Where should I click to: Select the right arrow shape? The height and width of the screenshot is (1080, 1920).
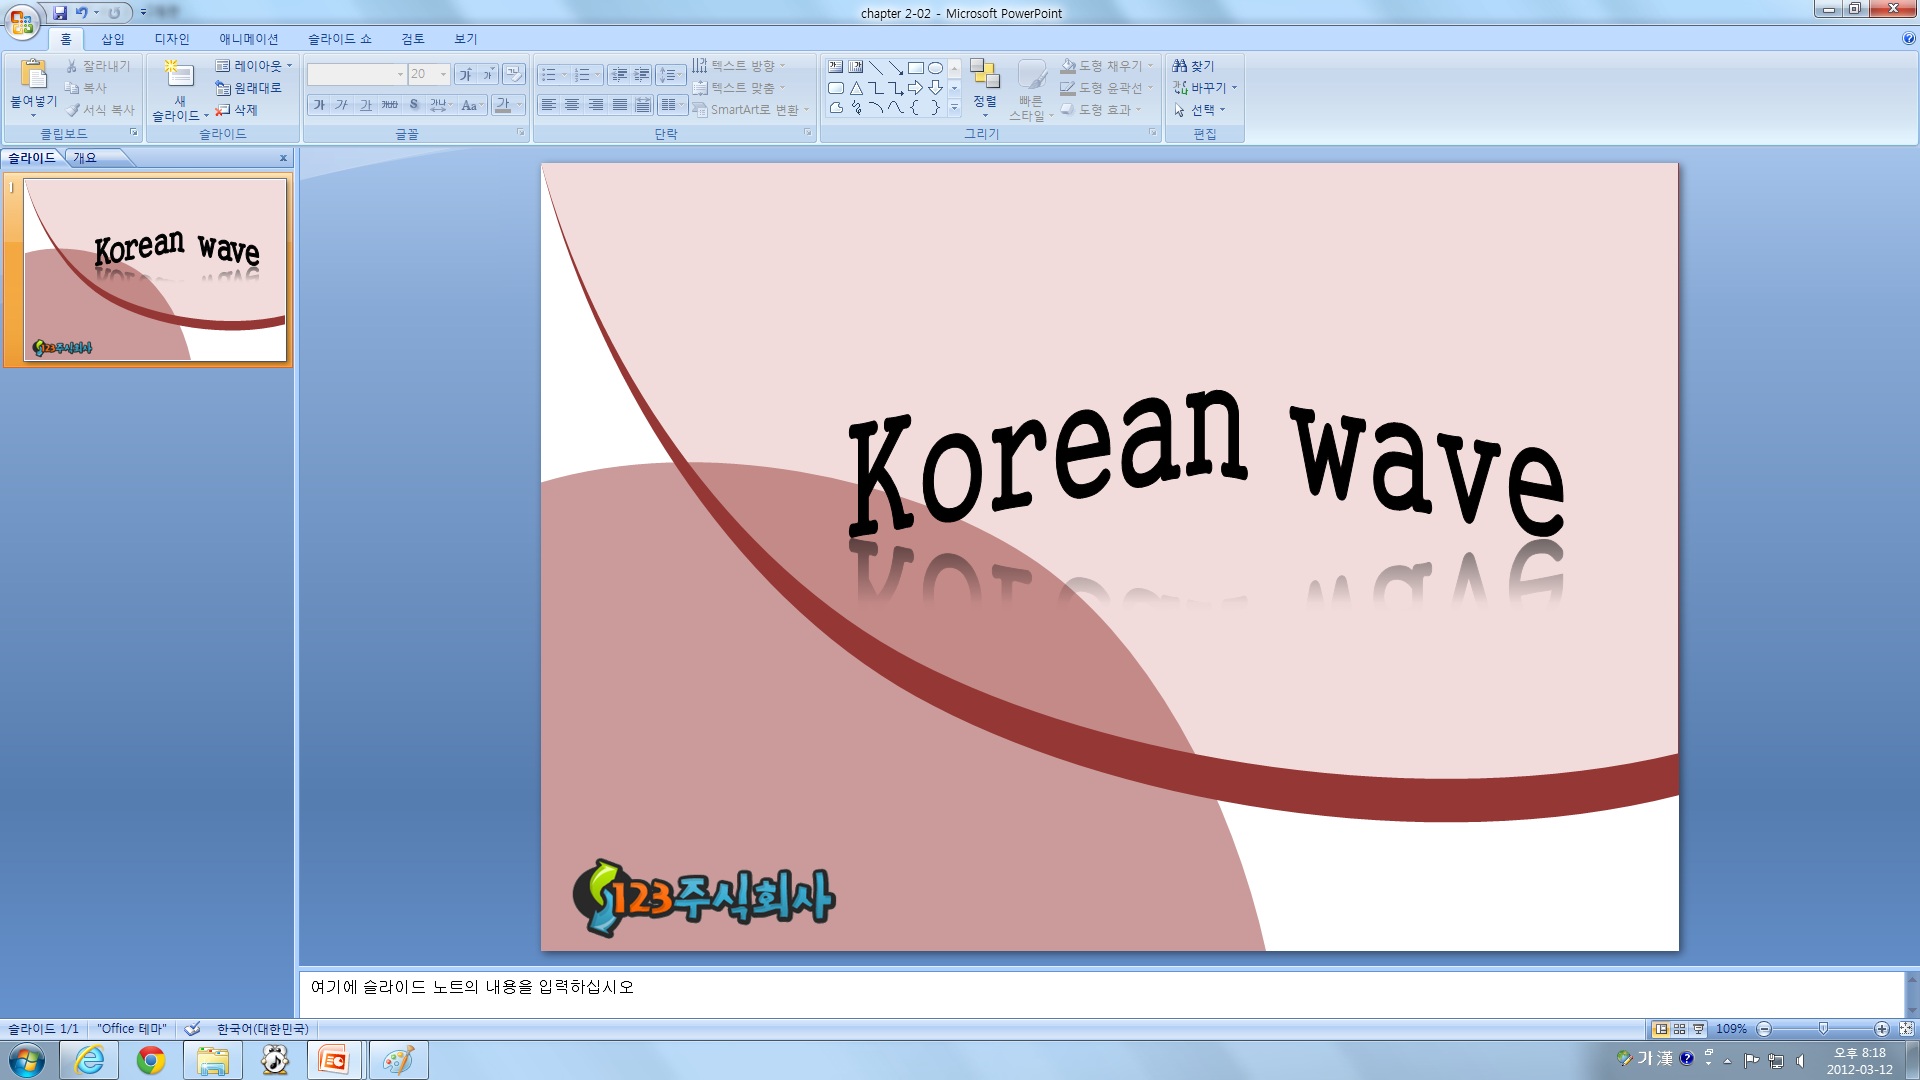tap(916, 88)
